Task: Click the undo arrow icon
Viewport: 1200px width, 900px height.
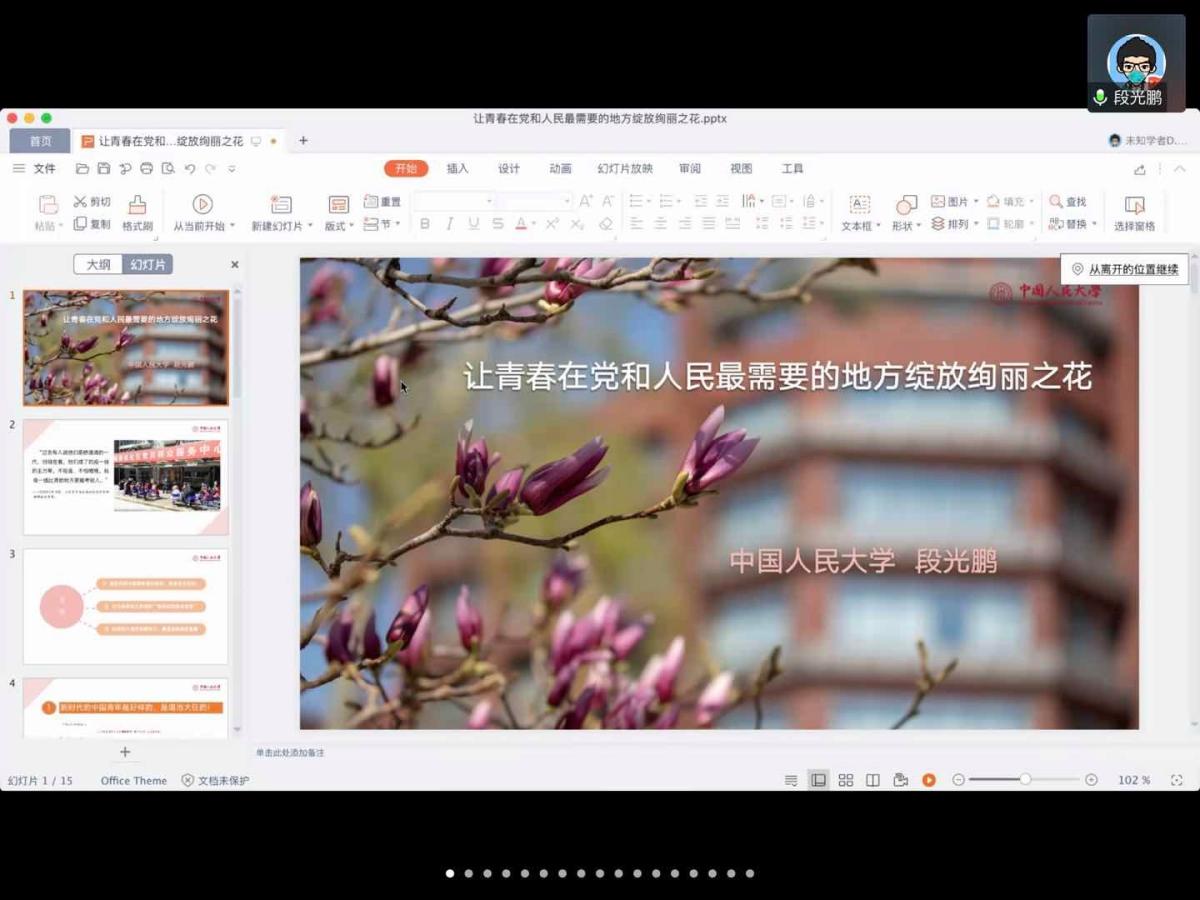Action: pos(190,169)
